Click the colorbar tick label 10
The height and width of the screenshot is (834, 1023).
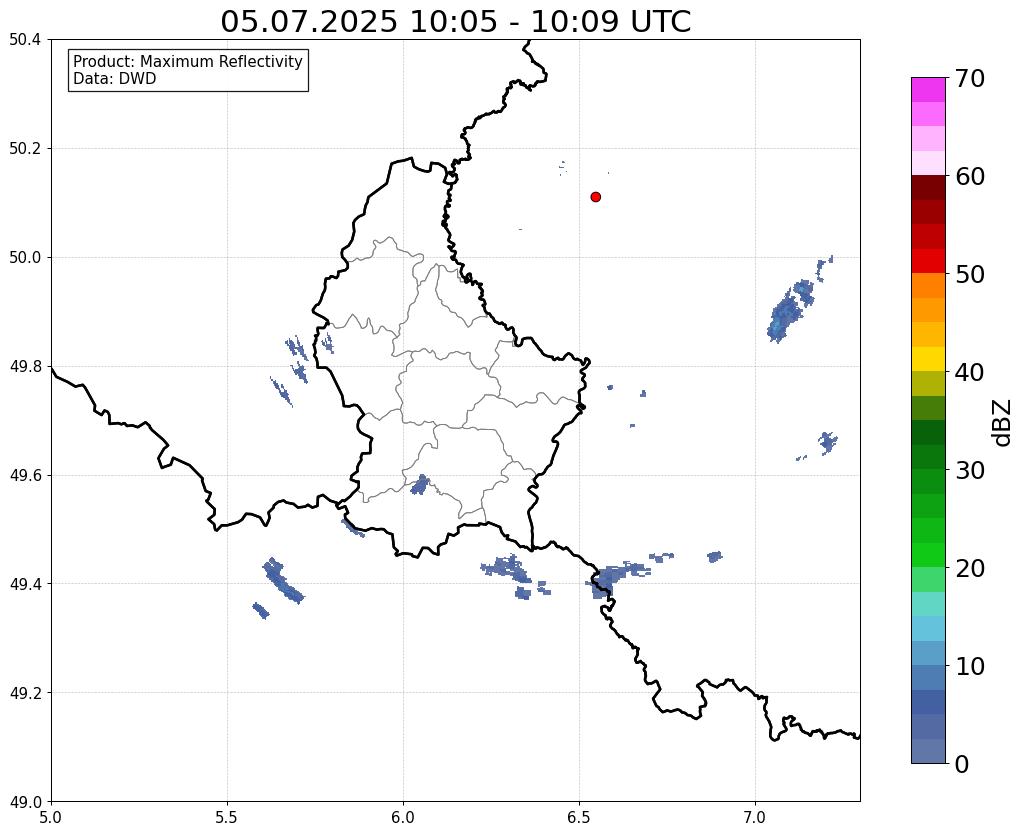click(970, 666)
